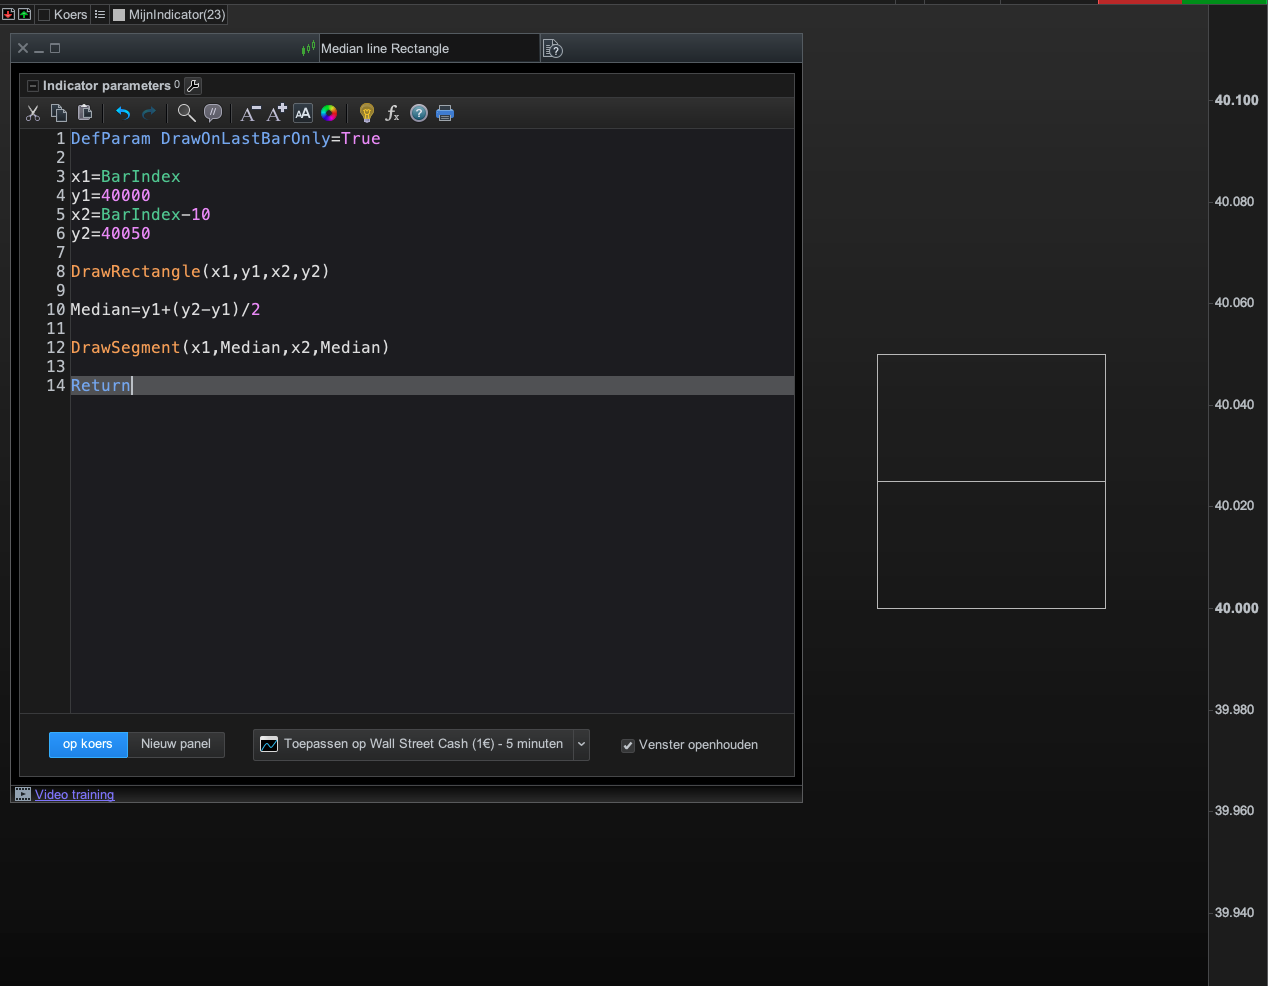The height and width of the screenshot is (986, 1268).
Task: Click the Median formula on line 10
Action: click(166, 309)
